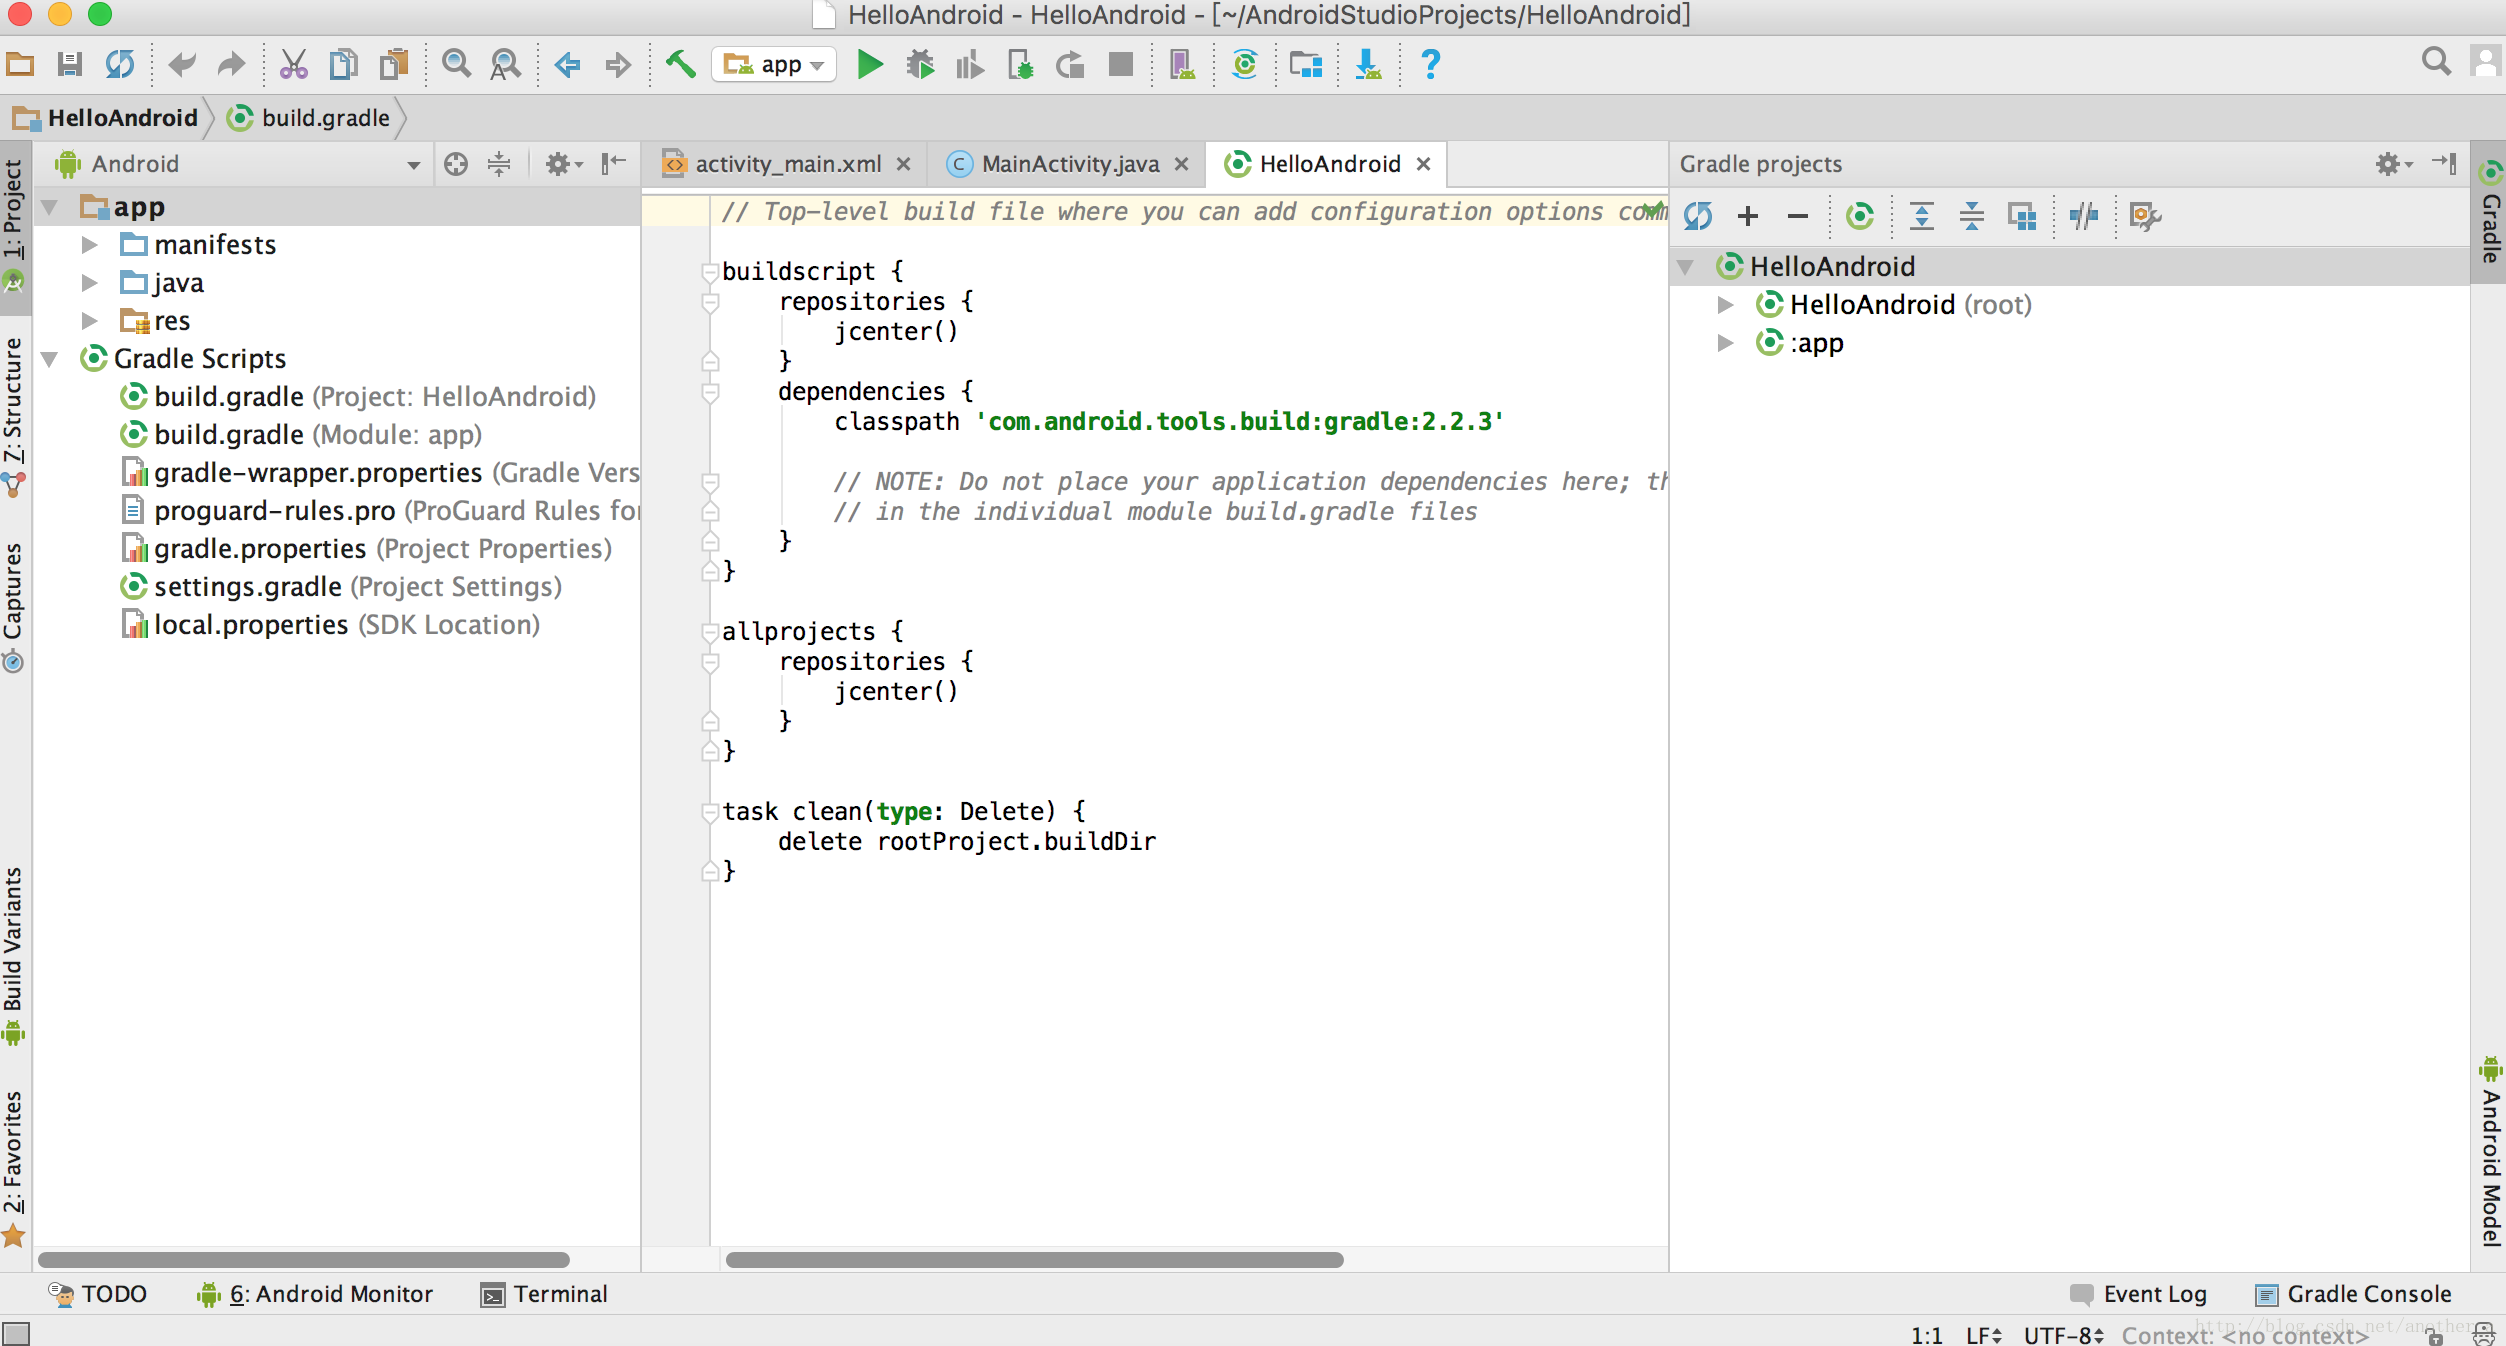Click the Stop square icon

tap(1121, 65)
